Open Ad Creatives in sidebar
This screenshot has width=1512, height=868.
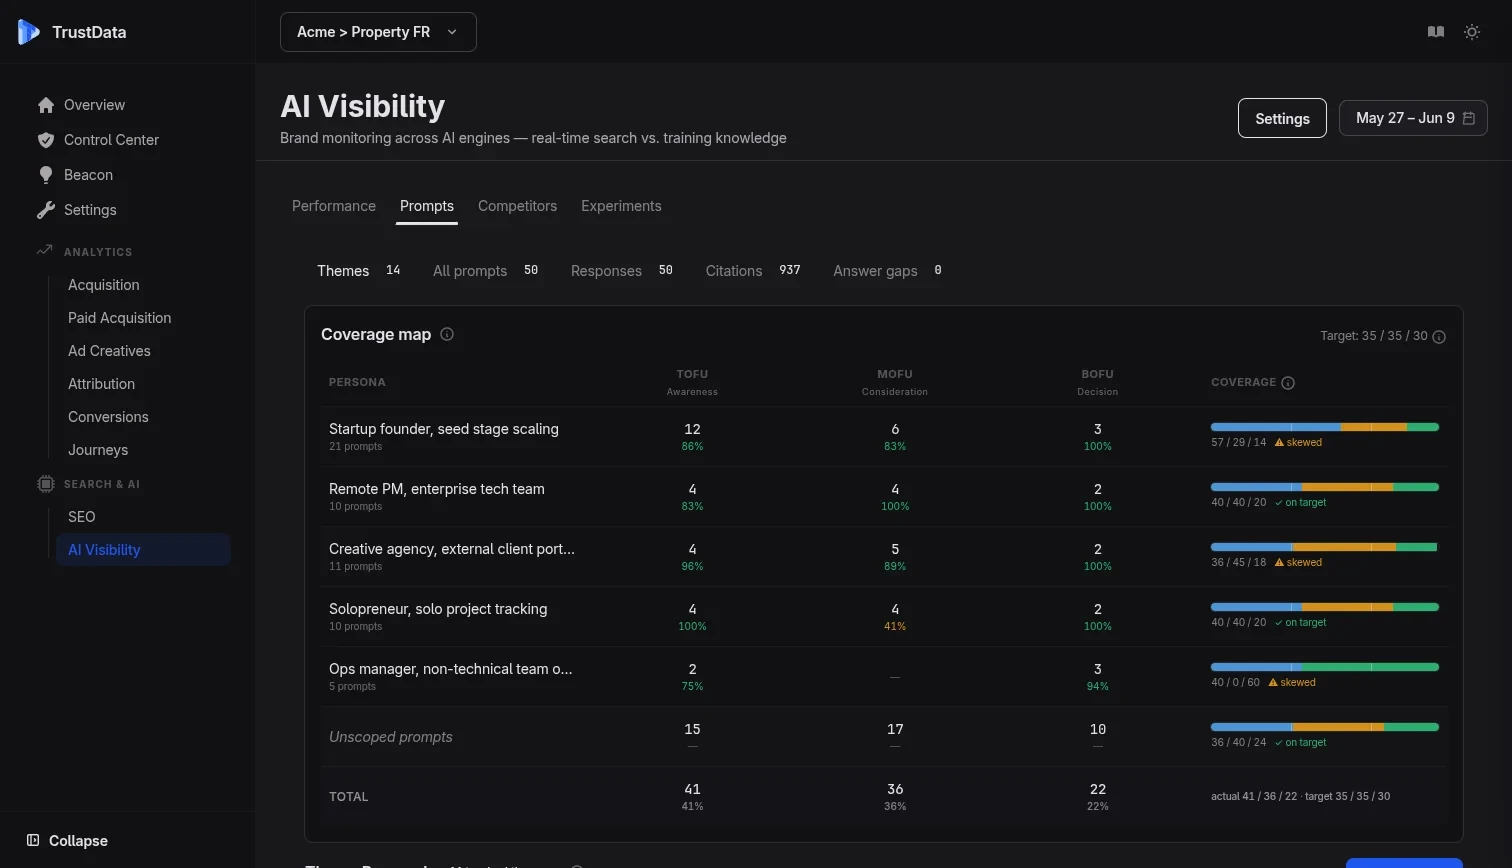tap(109, 351)
